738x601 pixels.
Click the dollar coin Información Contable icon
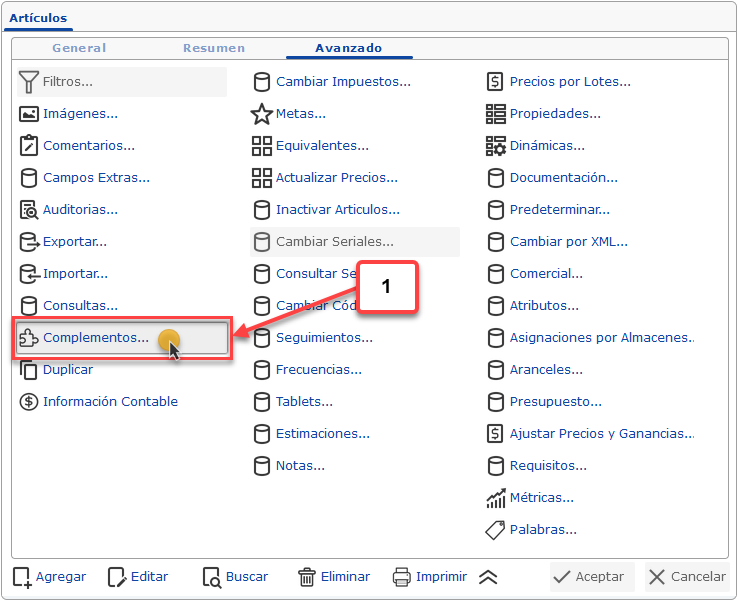coord(29,401)
